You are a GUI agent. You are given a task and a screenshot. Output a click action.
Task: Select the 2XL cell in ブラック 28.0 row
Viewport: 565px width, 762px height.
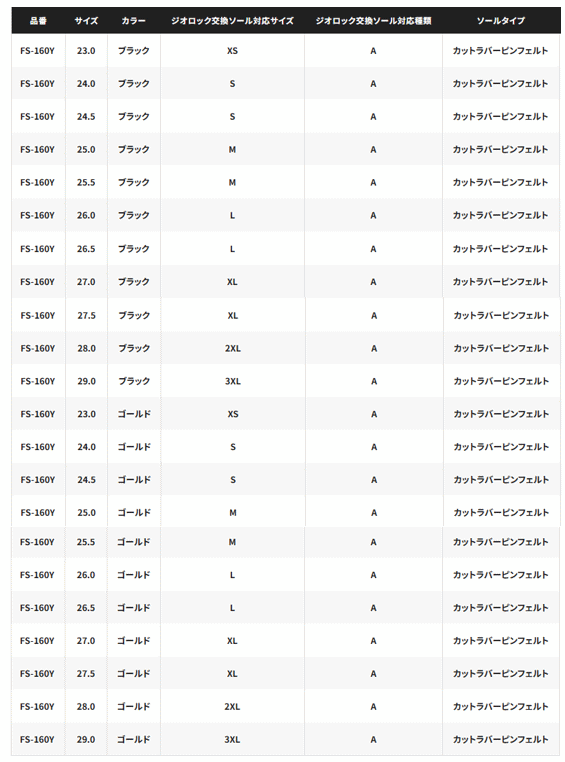coord(233,348)
